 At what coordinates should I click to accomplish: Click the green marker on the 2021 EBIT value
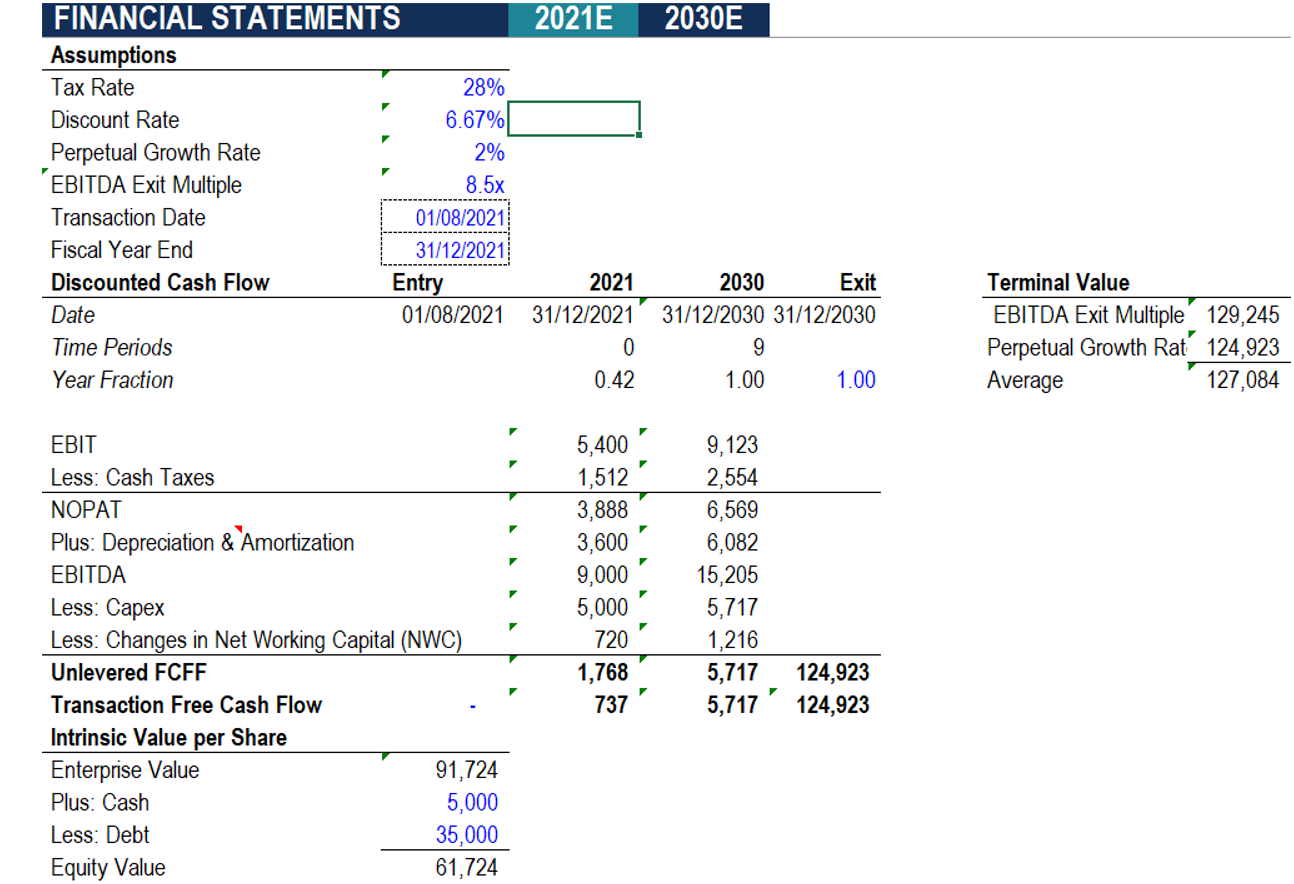[x=513, y=432]
